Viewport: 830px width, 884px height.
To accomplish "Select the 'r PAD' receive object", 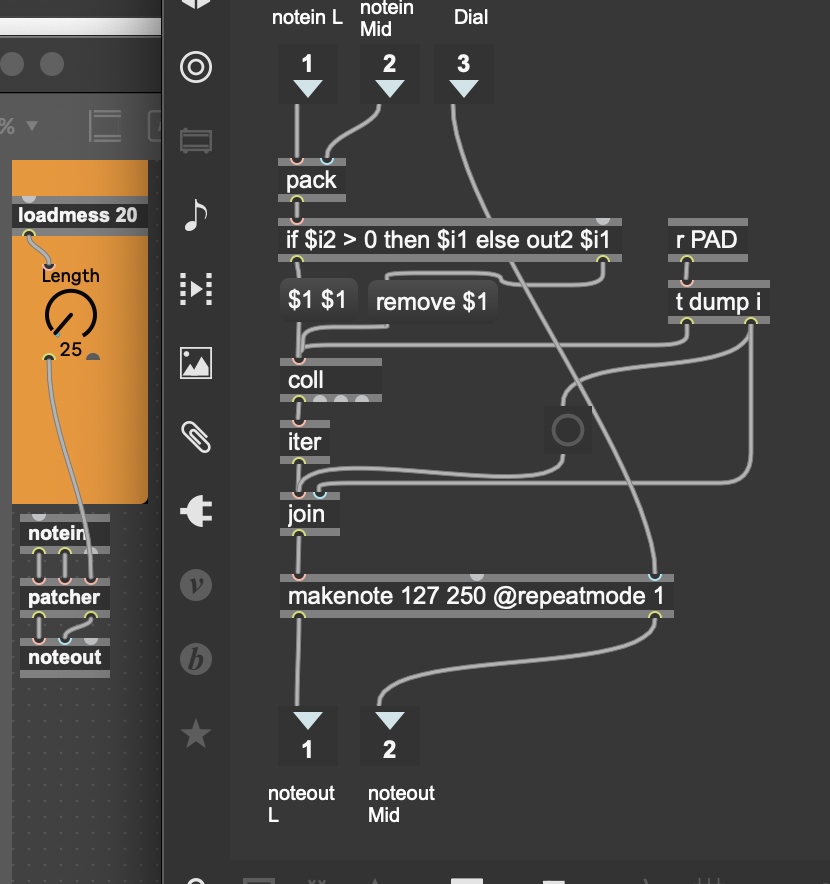I will click(708, 240).
